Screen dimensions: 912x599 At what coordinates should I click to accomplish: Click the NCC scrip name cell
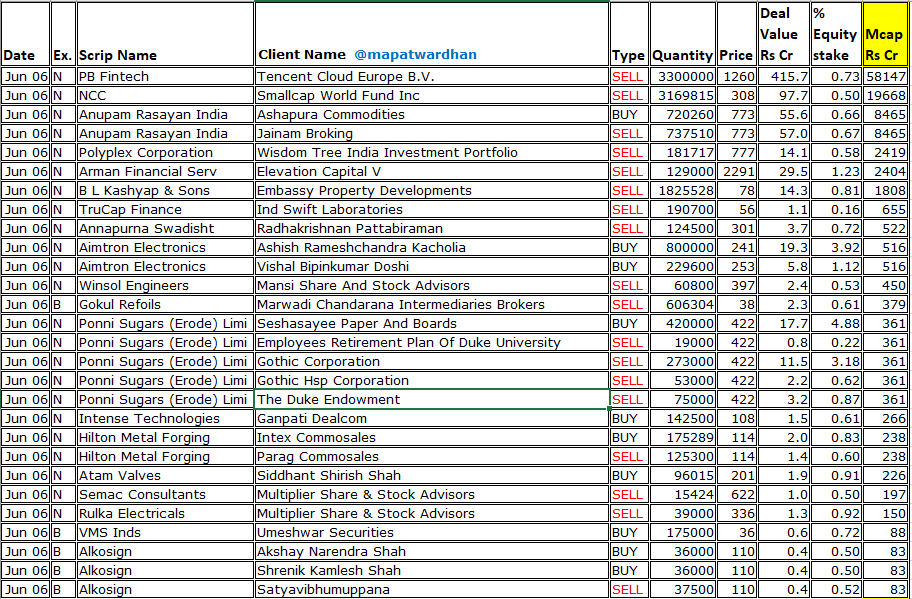(165, 95)
